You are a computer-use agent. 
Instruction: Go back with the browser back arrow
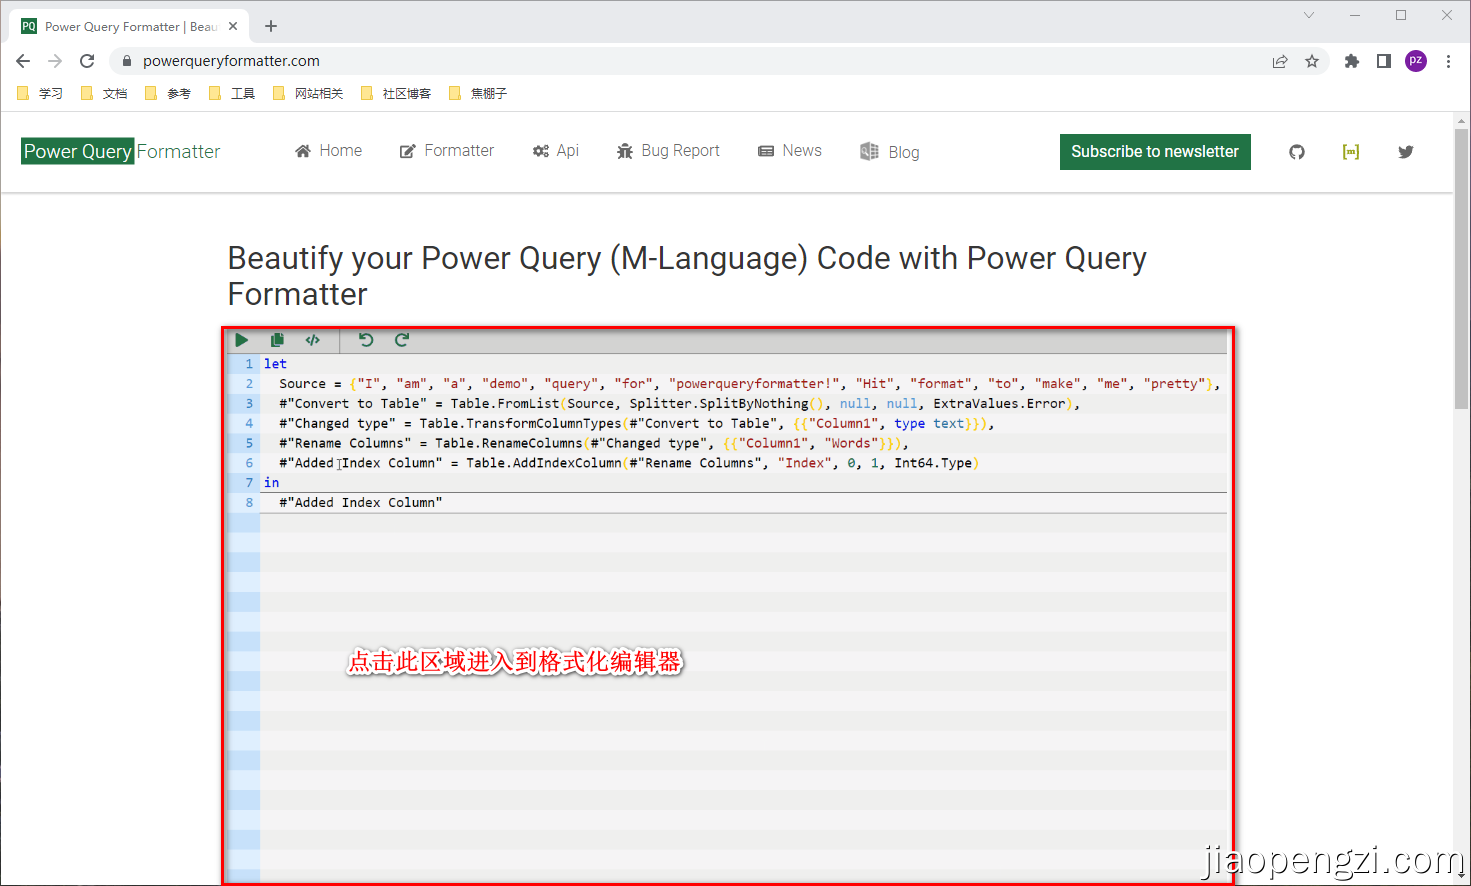click(23, 61)
